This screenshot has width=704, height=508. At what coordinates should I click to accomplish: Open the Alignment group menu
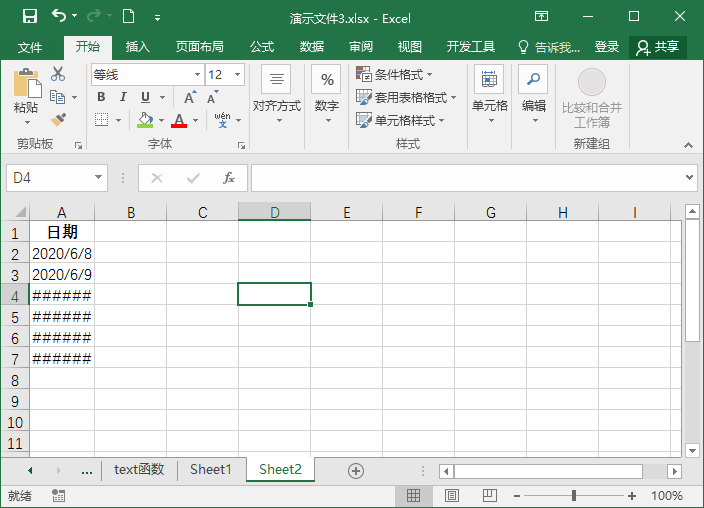click(x=277, y=95)
